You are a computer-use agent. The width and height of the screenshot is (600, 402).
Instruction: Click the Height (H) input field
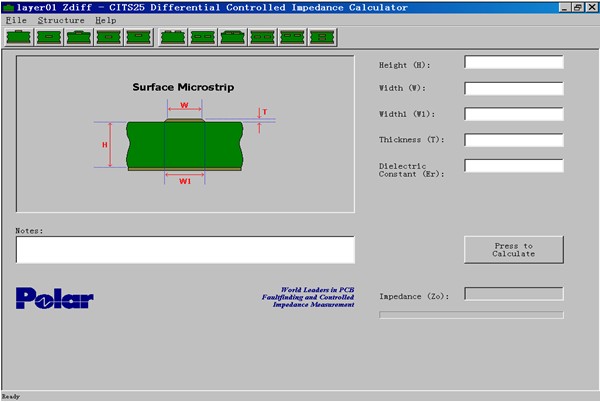tap(513, 63)
